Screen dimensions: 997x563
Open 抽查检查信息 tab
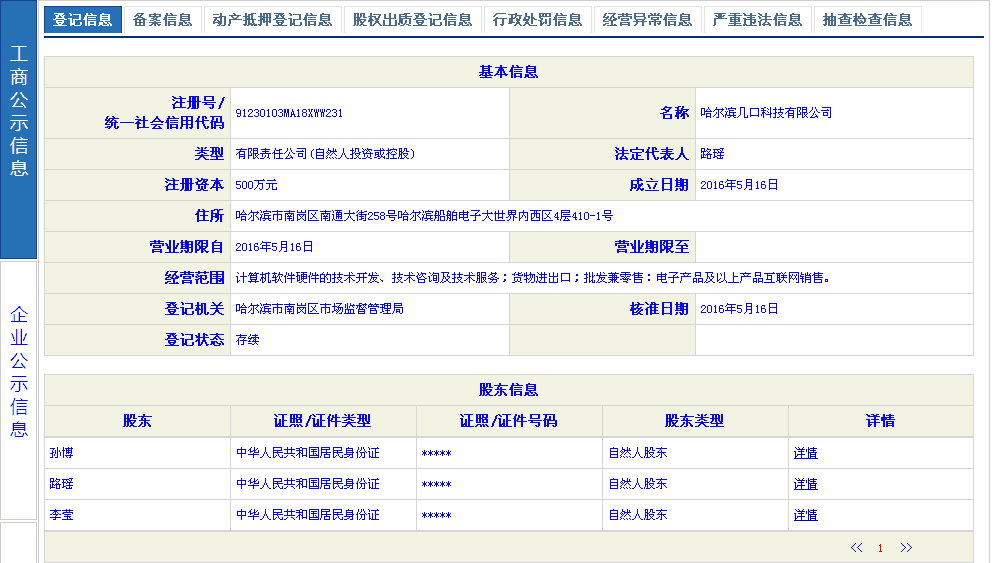pyautogui.click(x=867, y=20)
